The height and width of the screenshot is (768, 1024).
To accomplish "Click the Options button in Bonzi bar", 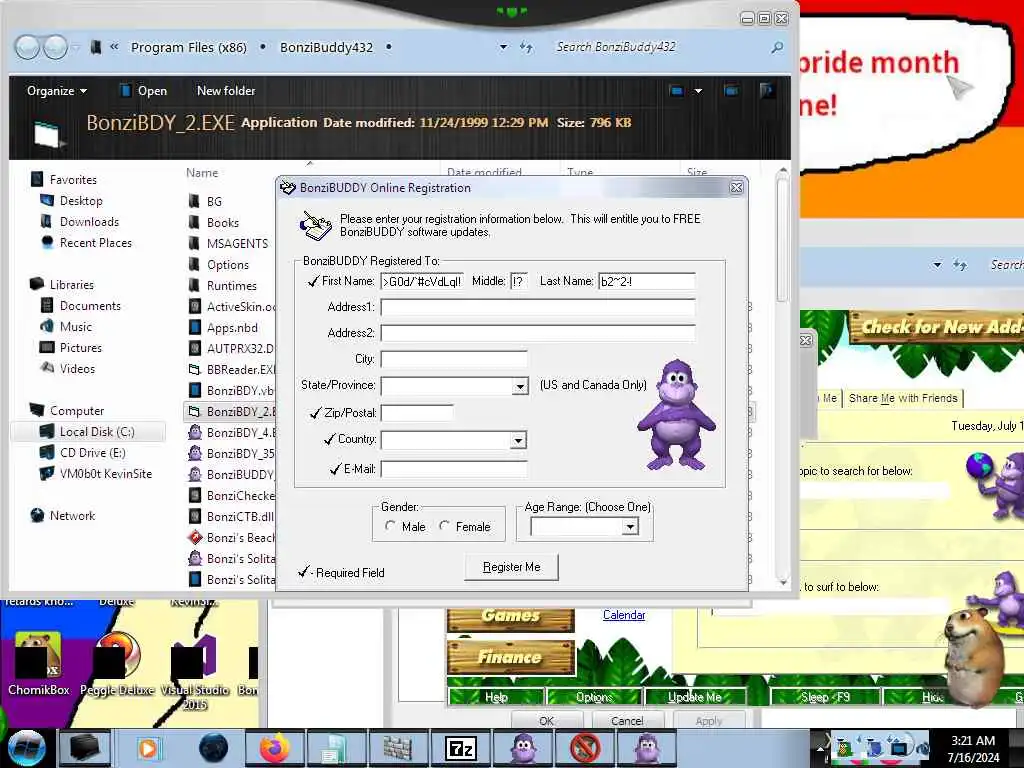I will (594, 697).
